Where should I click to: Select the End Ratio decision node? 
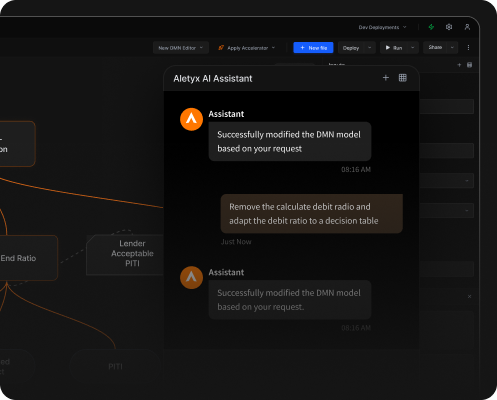pyautogui.click(x=28, y=258)
